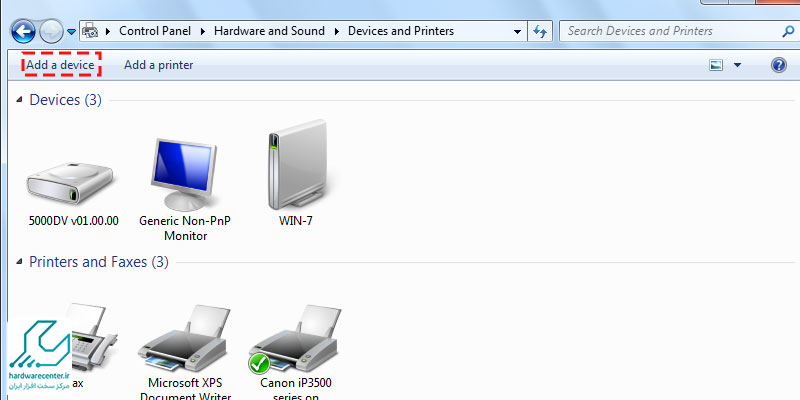
Task: Expand arrow after Hardware and Sound breadcrumb
Action: pos(337,31)
